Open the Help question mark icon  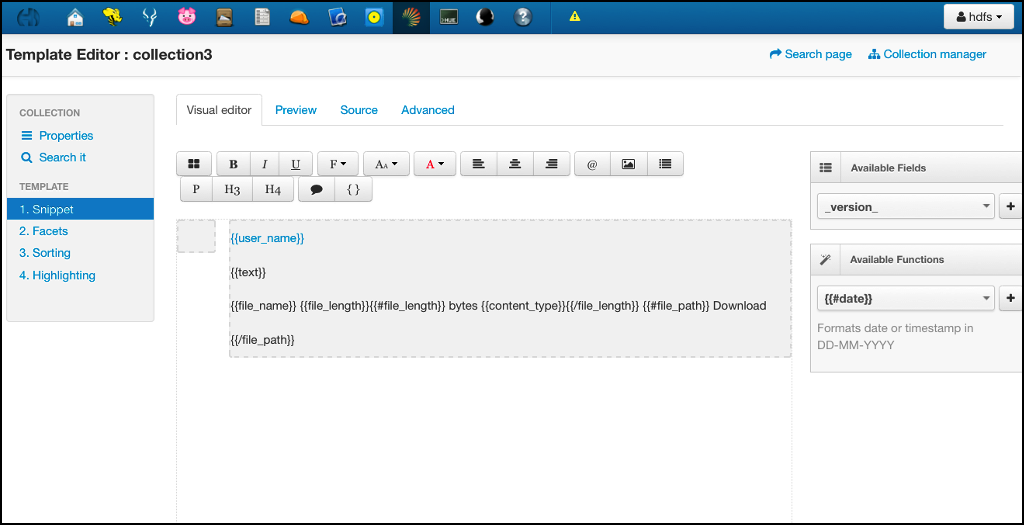click(522, 17)
